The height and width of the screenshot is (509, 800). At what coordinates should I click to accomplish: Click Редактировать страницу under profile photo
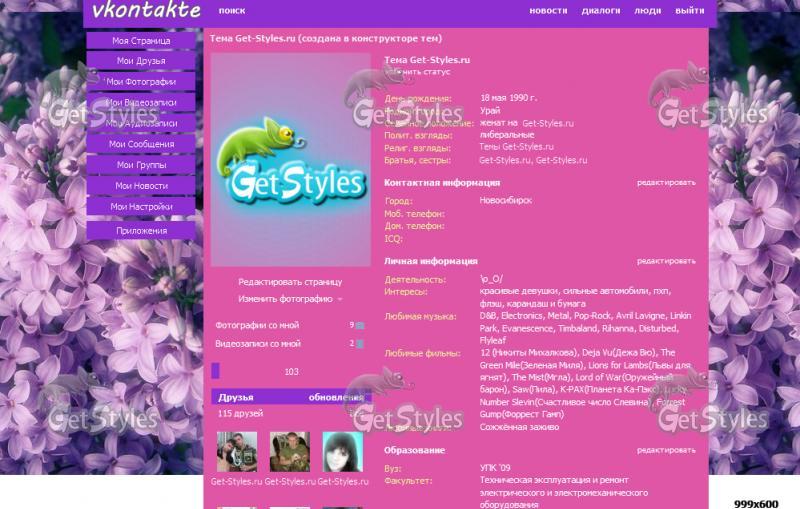point(290,282)
